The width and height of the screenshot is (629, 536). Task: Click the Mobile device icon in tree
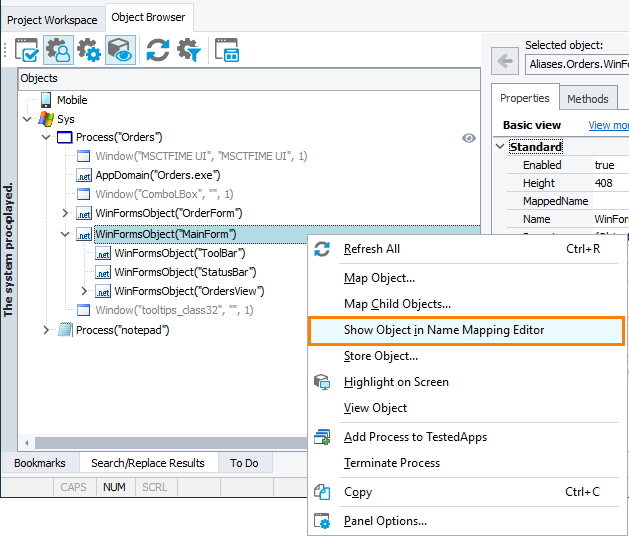coord(46,100)
